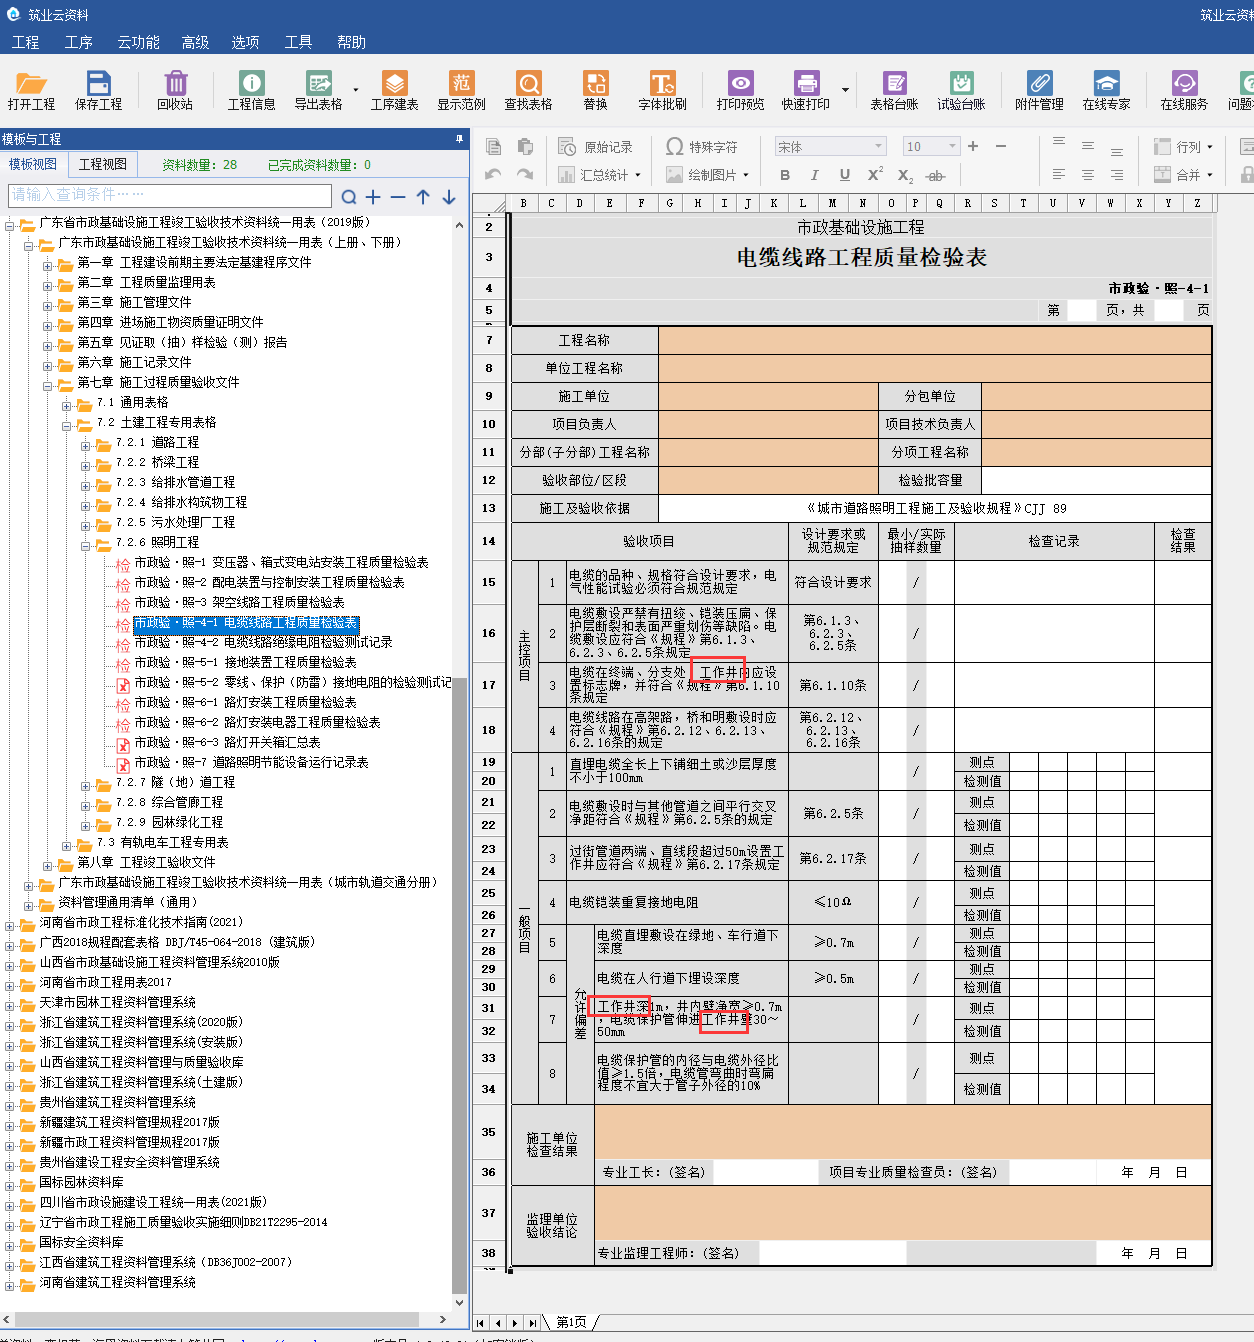
Task: Open the 回收站 recycle bin
Action: 175,90
